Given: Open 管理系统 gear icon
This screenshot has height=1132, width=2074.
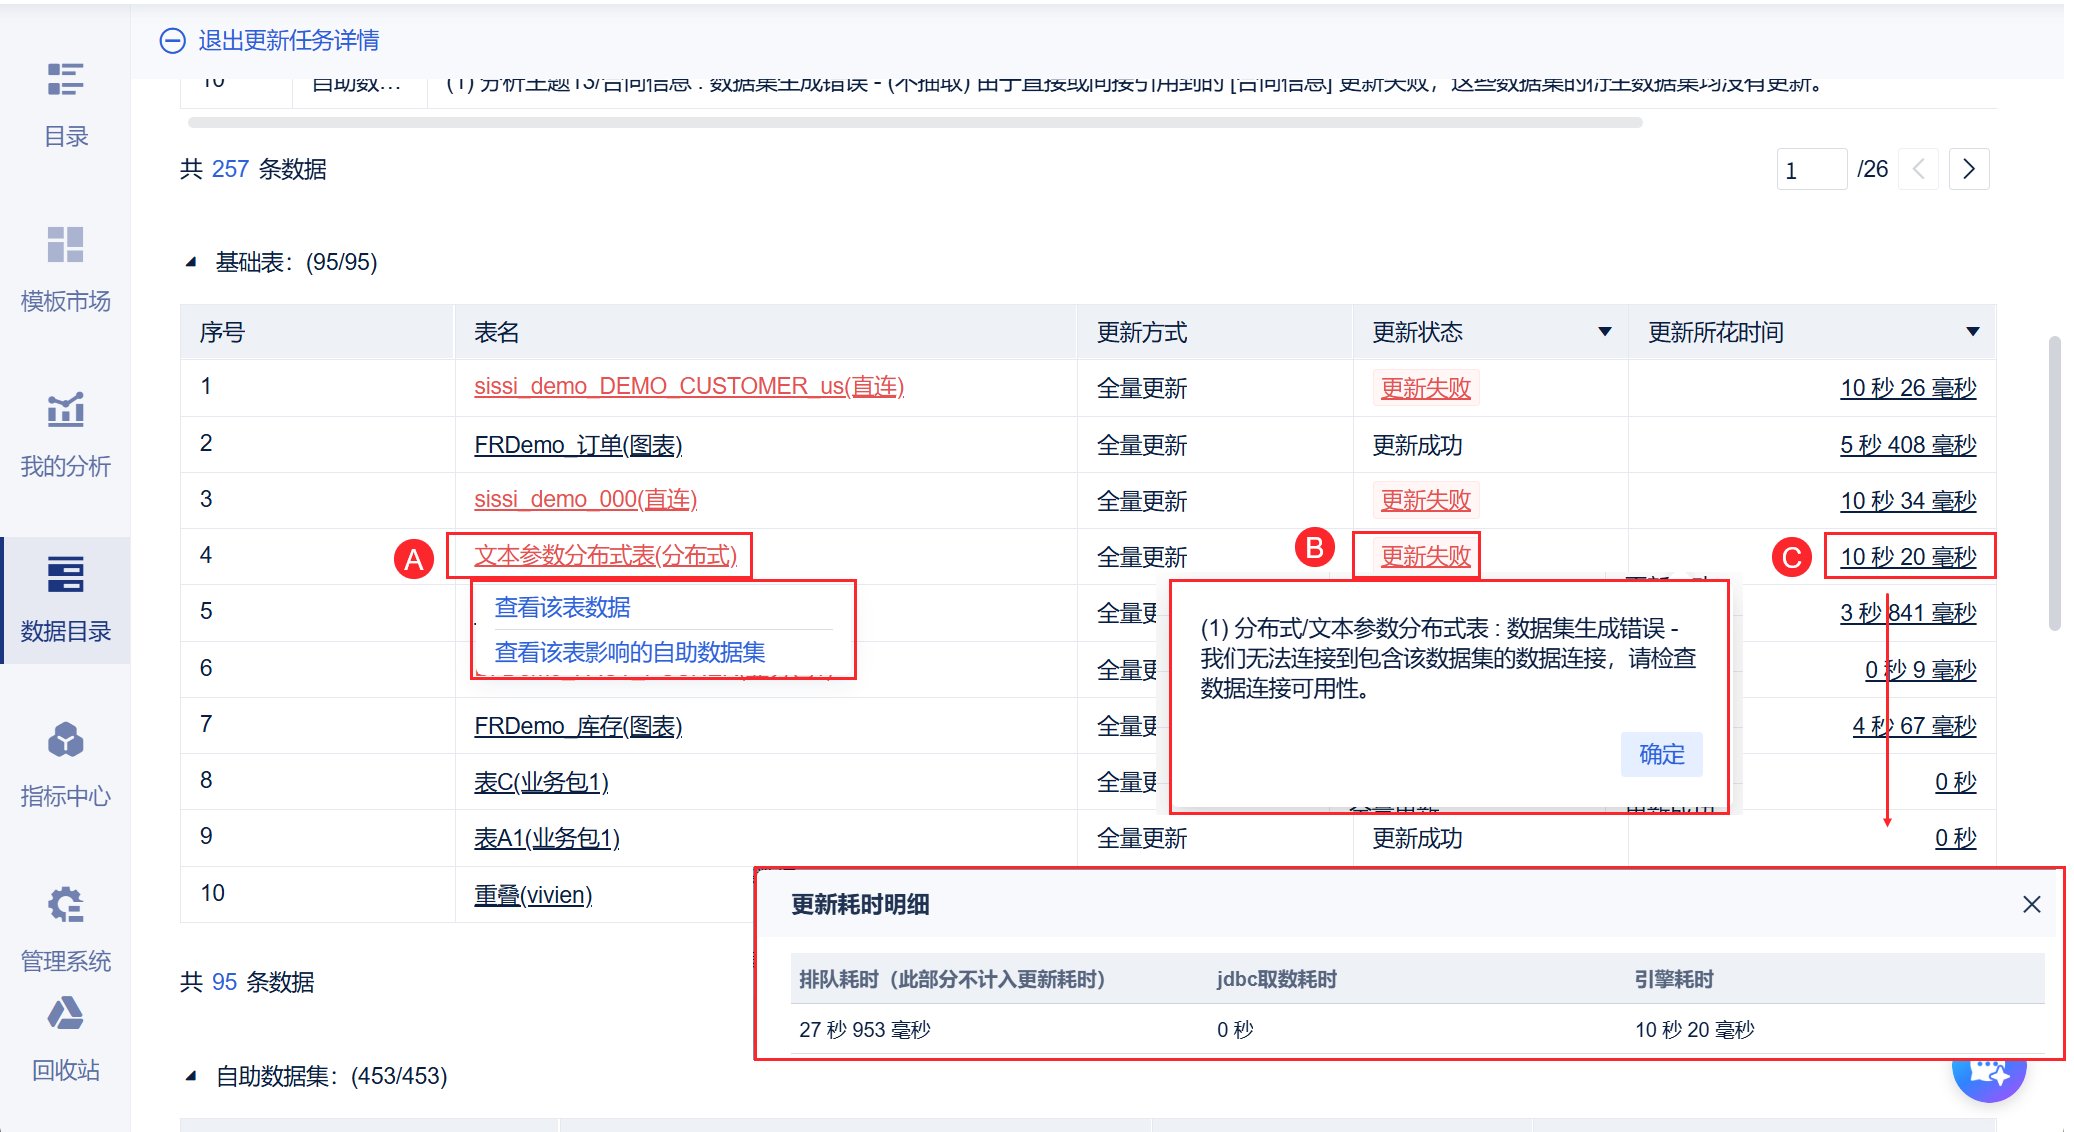Looking at the screenshot, I should (65, 905).
